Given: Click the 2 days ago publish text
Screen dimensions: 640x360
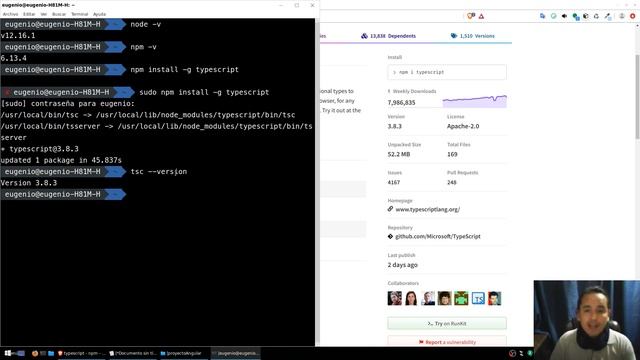Looking at the screenshot, I should [x=402, y=265].
